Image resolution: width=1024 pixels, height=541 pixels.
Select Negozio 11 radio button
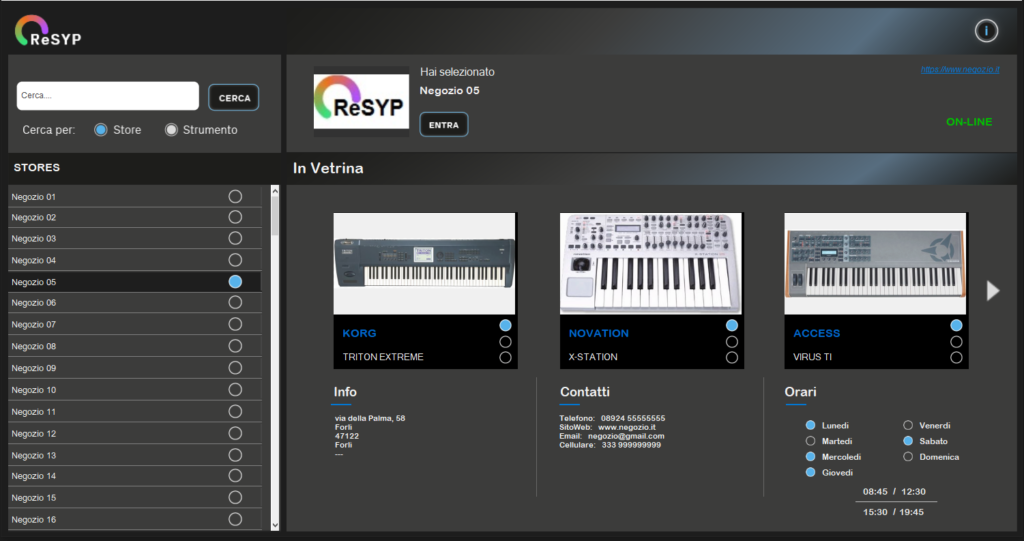coord(235,411)
